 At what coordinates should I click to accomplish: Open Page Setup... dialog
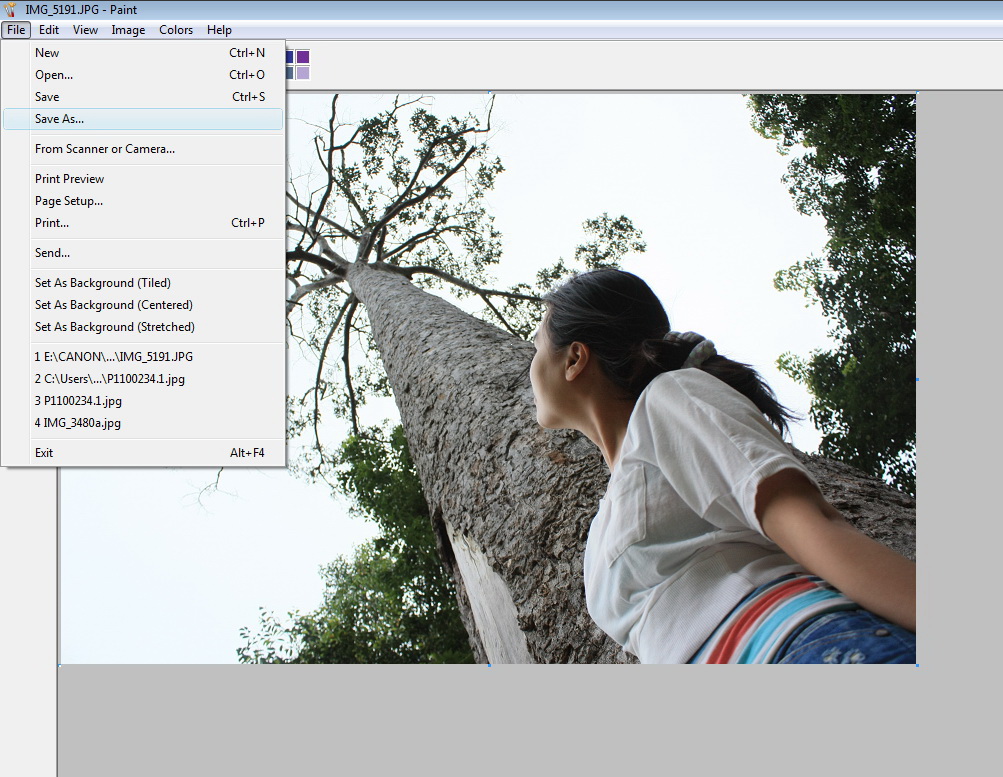tap(69, 201)
